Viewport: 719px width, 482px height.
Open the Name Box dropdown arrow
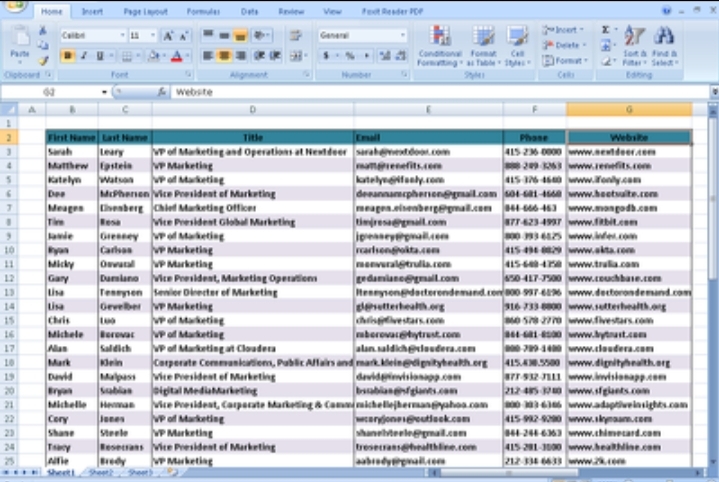pos(104,92)
